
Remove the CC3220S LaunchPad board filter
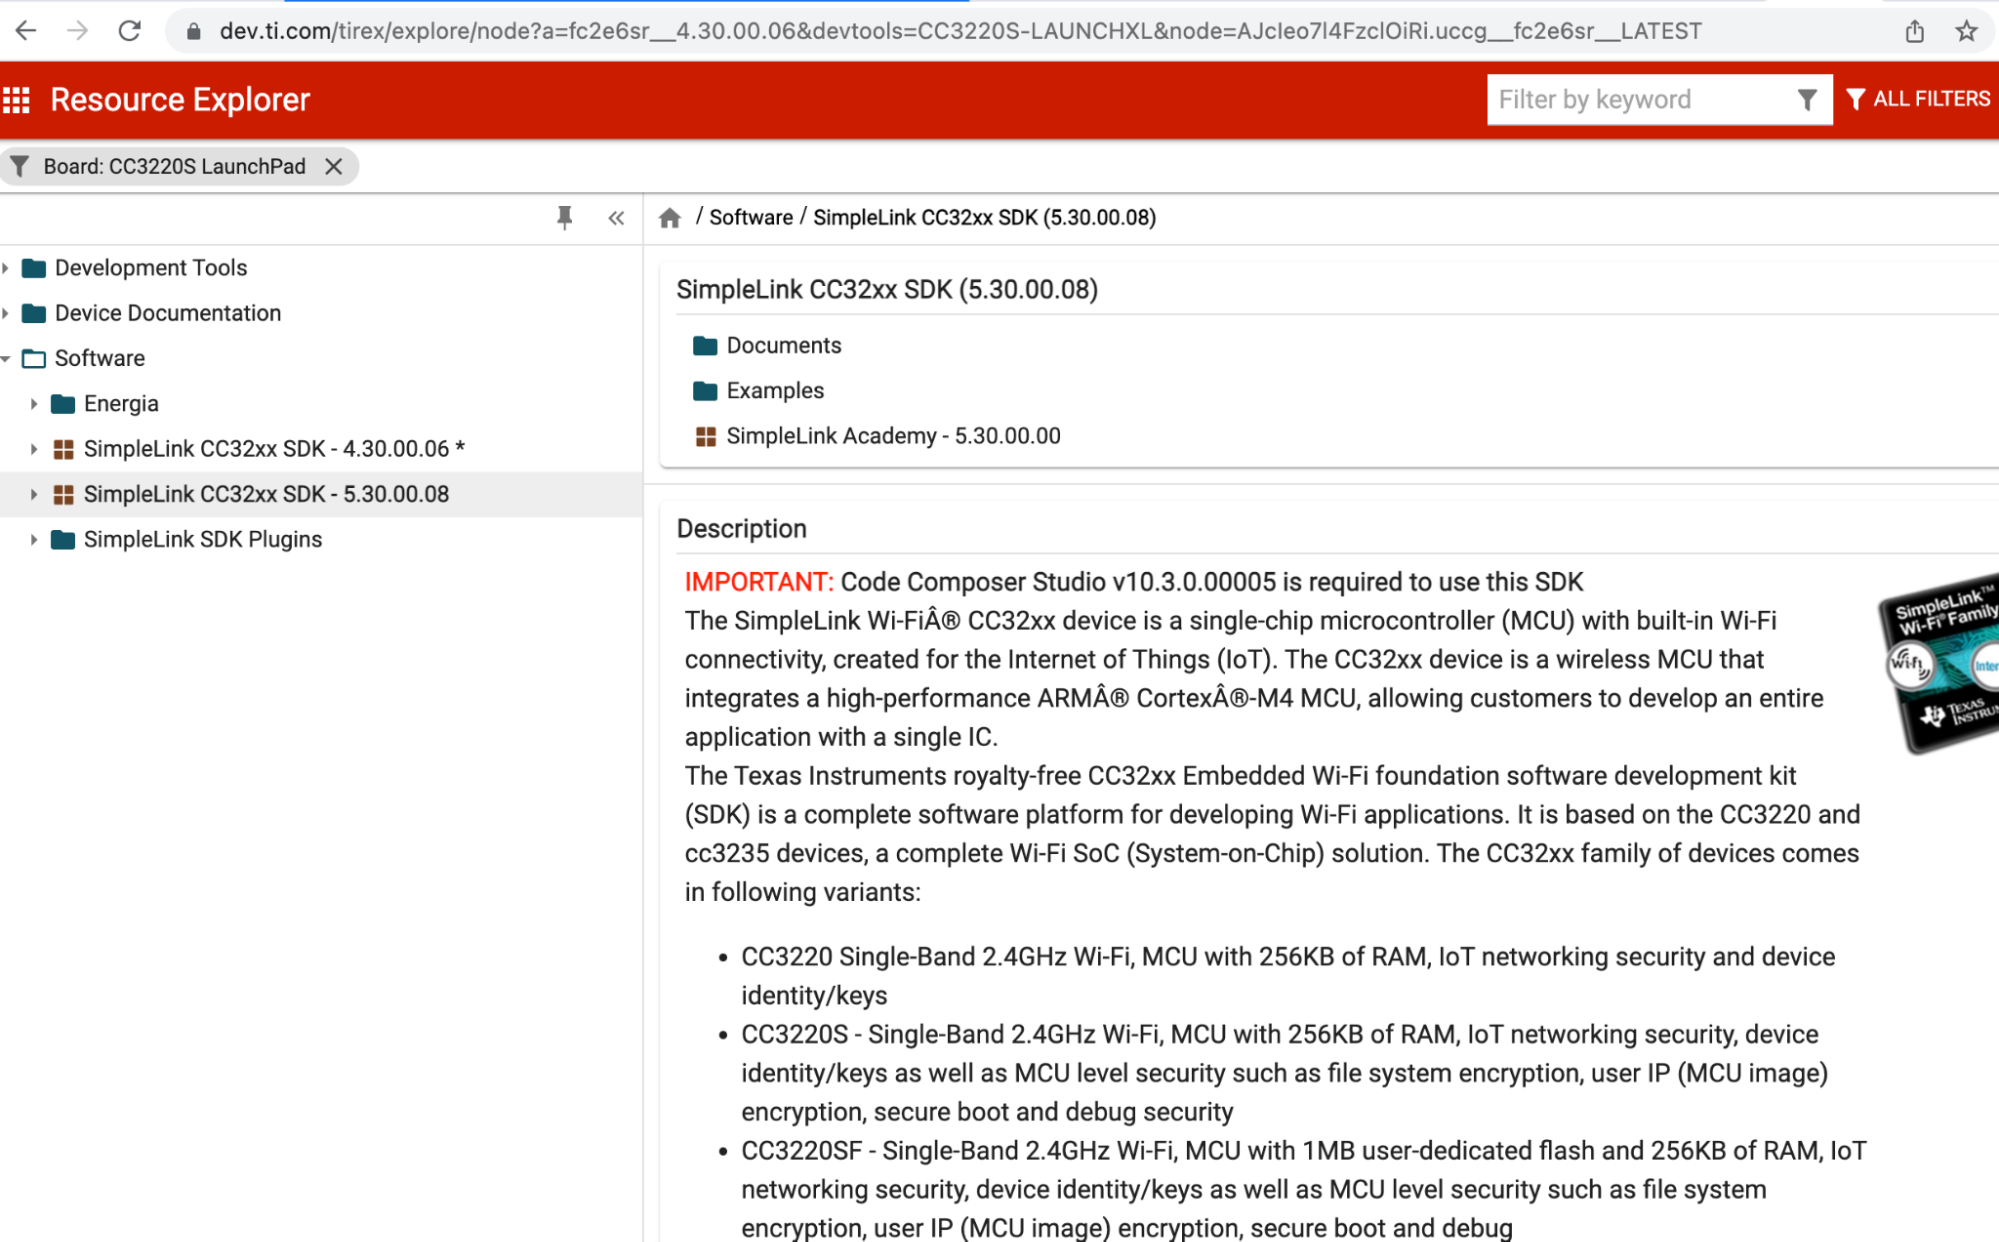[334, 167]
